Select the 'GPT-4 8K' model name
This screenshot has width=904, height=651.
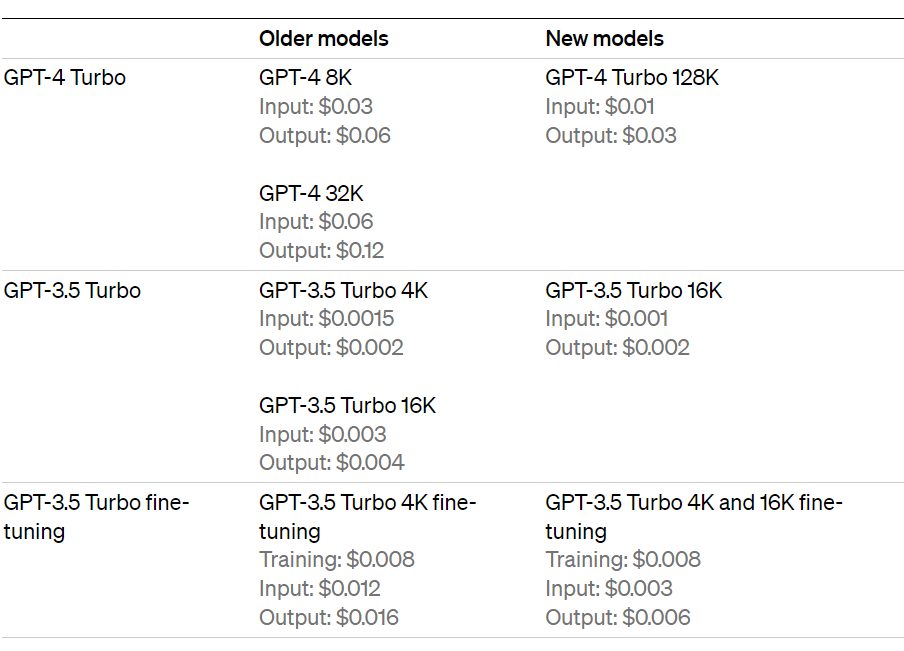coord(306,78)
